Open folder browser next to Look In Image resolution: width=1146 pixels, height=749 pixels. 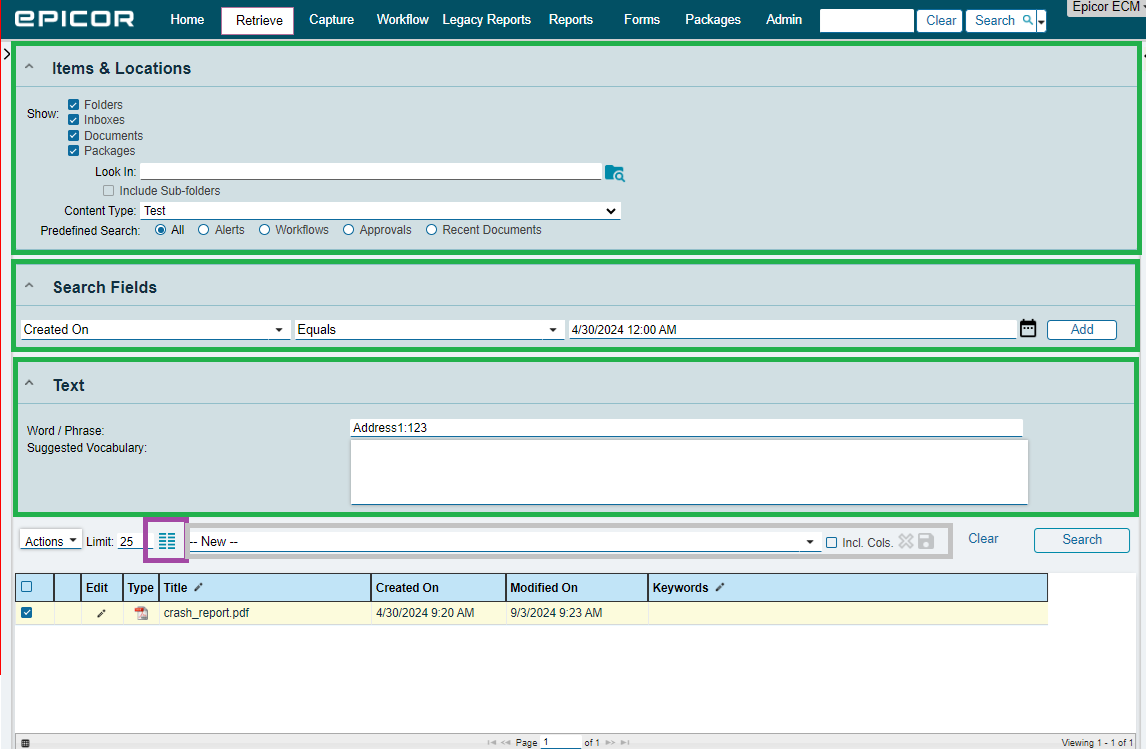(615, 173)
